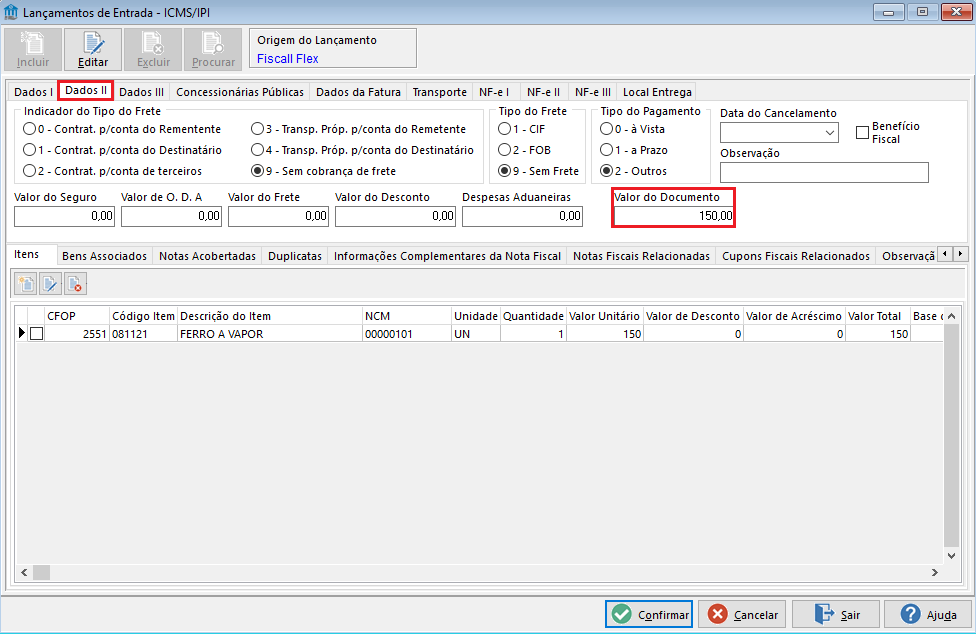Switch to the Dados I tab

[x=33, y=92]
